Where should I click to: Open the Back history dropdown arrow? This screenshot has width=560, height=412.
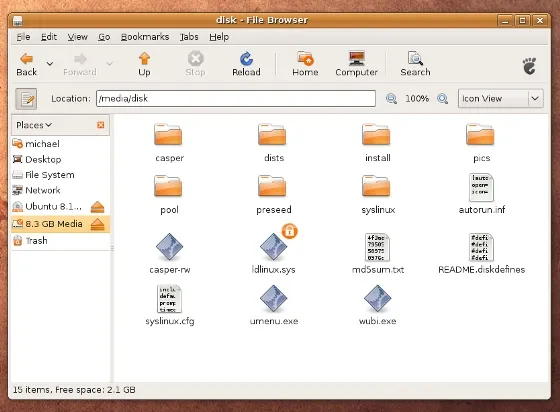pyautogui.click(x=50, y=64)
